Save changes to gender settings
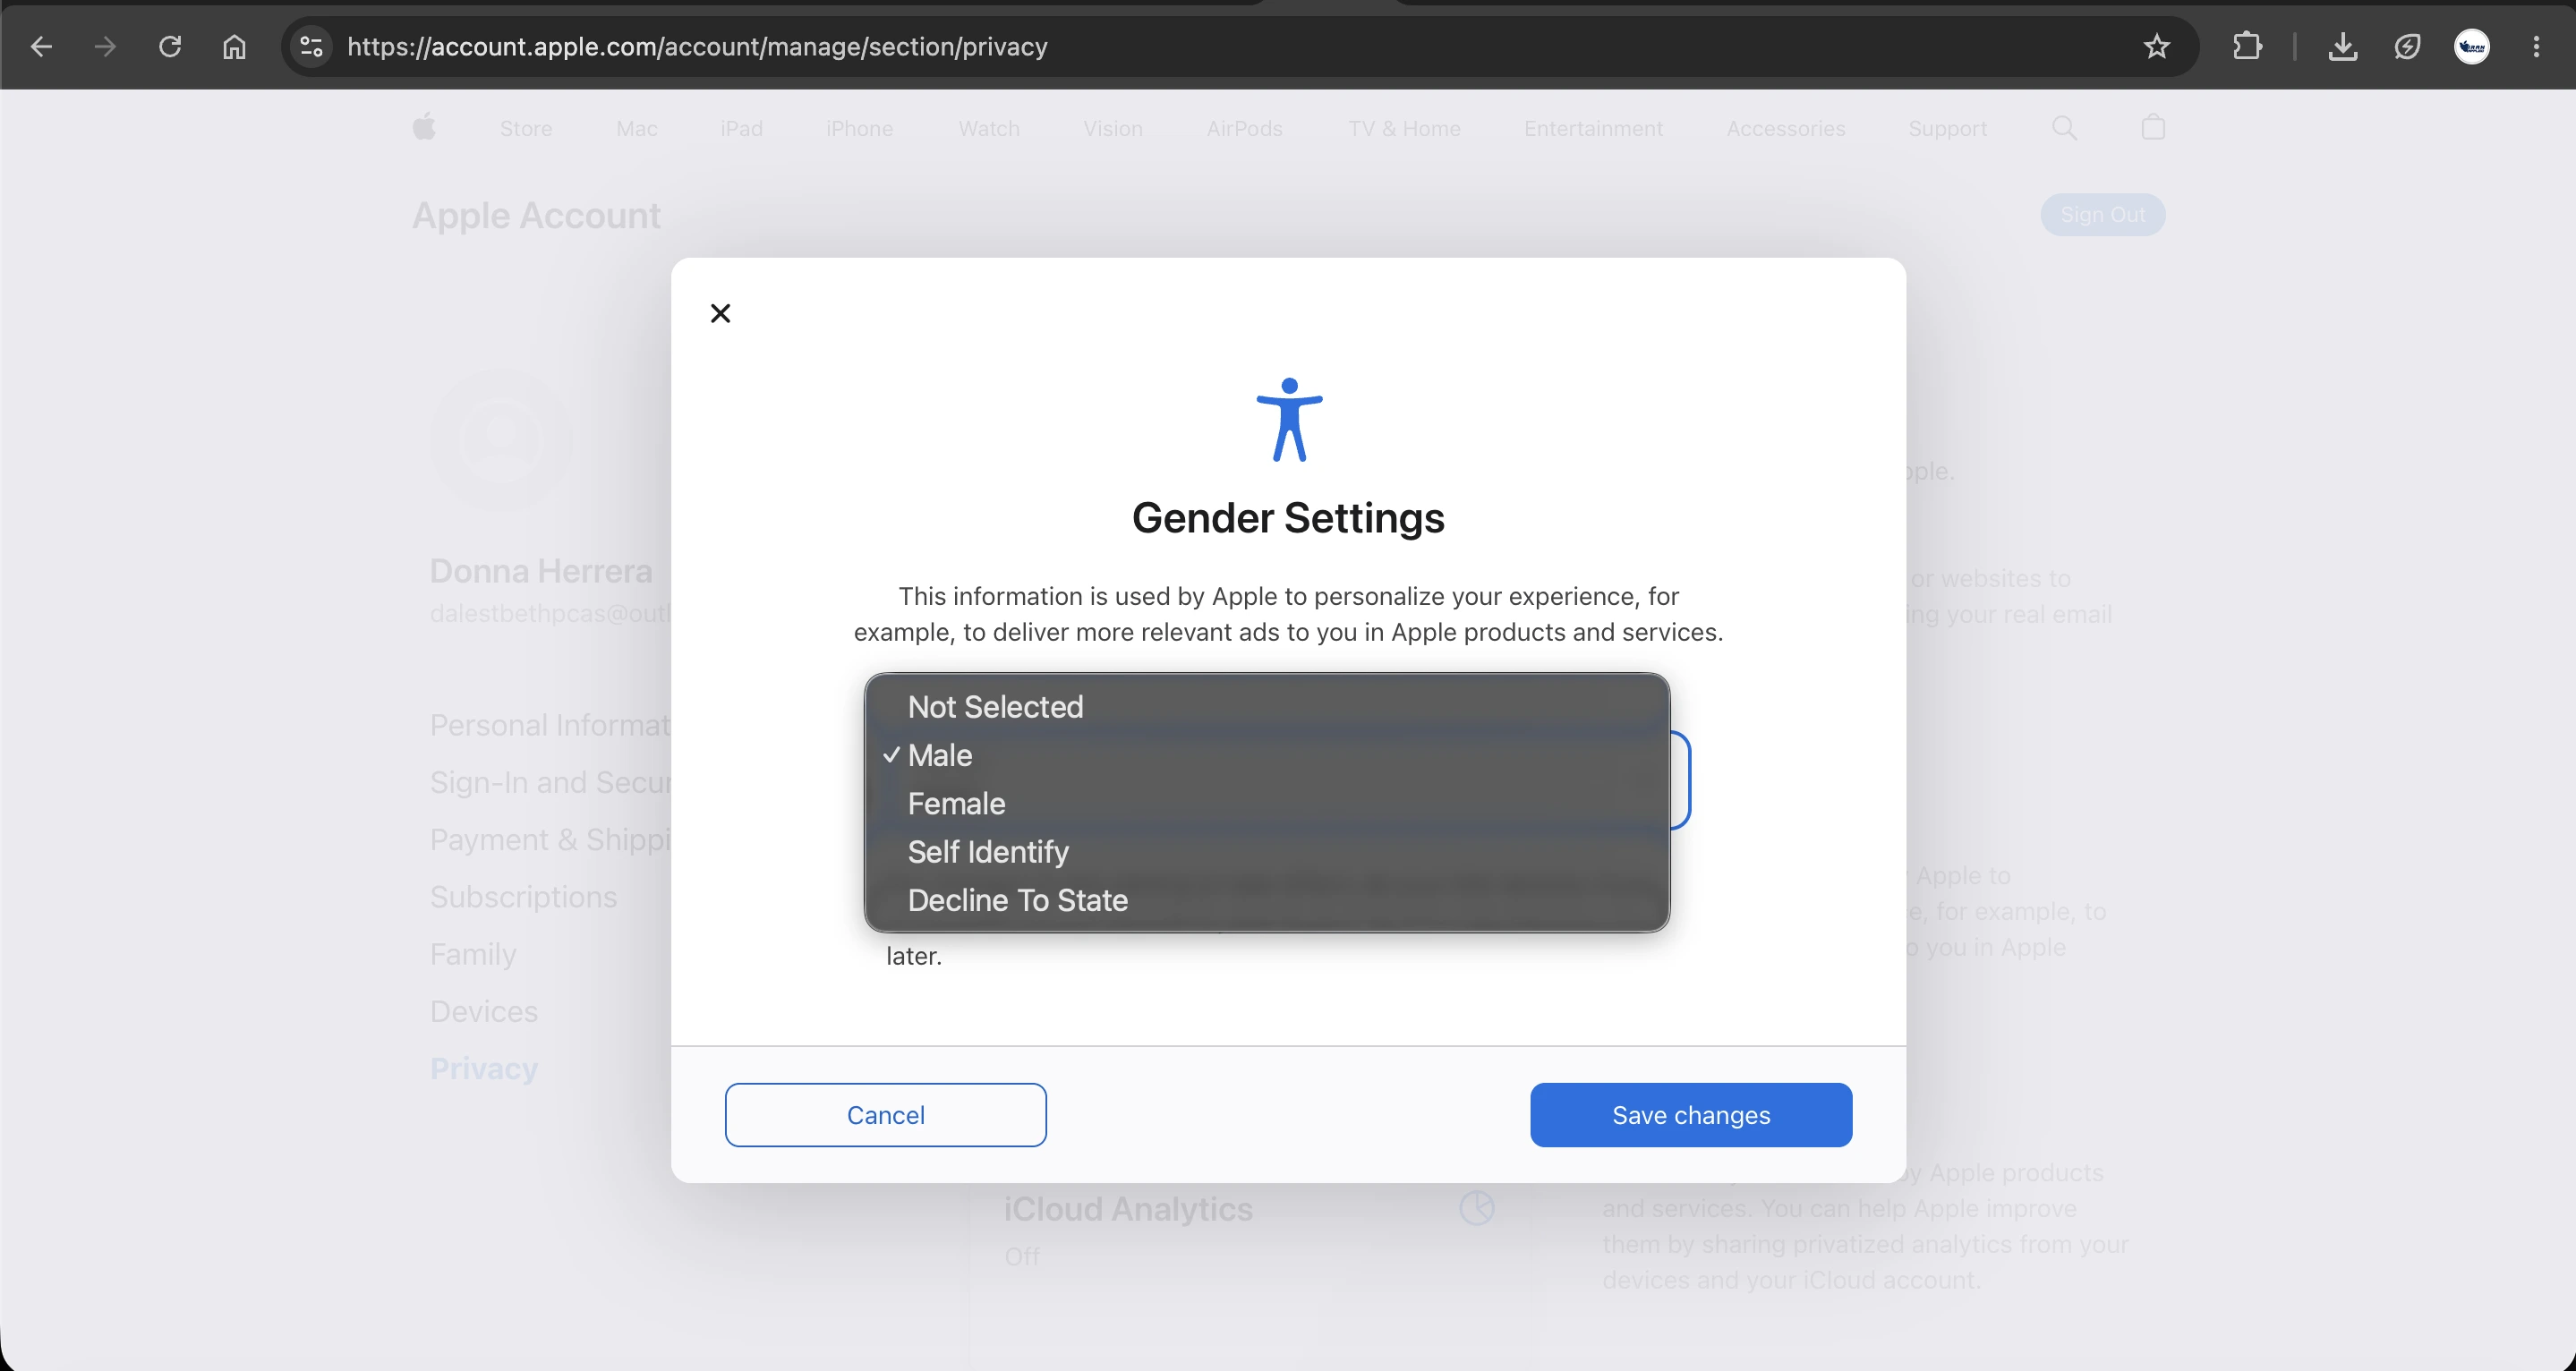The image size is (2576, 1371). [1691, 1115]
